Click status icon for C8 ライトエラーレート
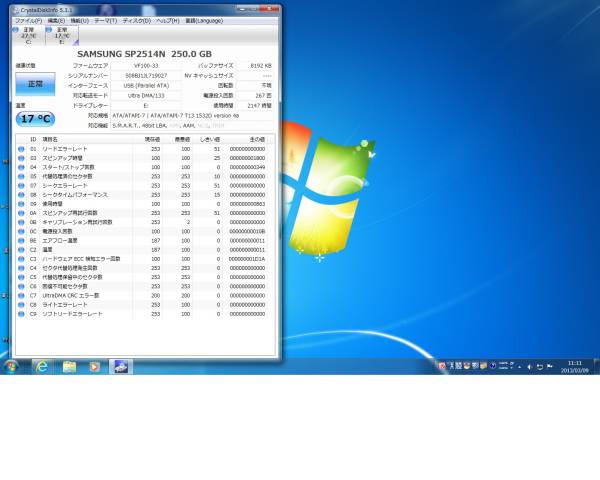Viewport: 600px width, 480px height. pyautogui.click(x=21, y=305)
